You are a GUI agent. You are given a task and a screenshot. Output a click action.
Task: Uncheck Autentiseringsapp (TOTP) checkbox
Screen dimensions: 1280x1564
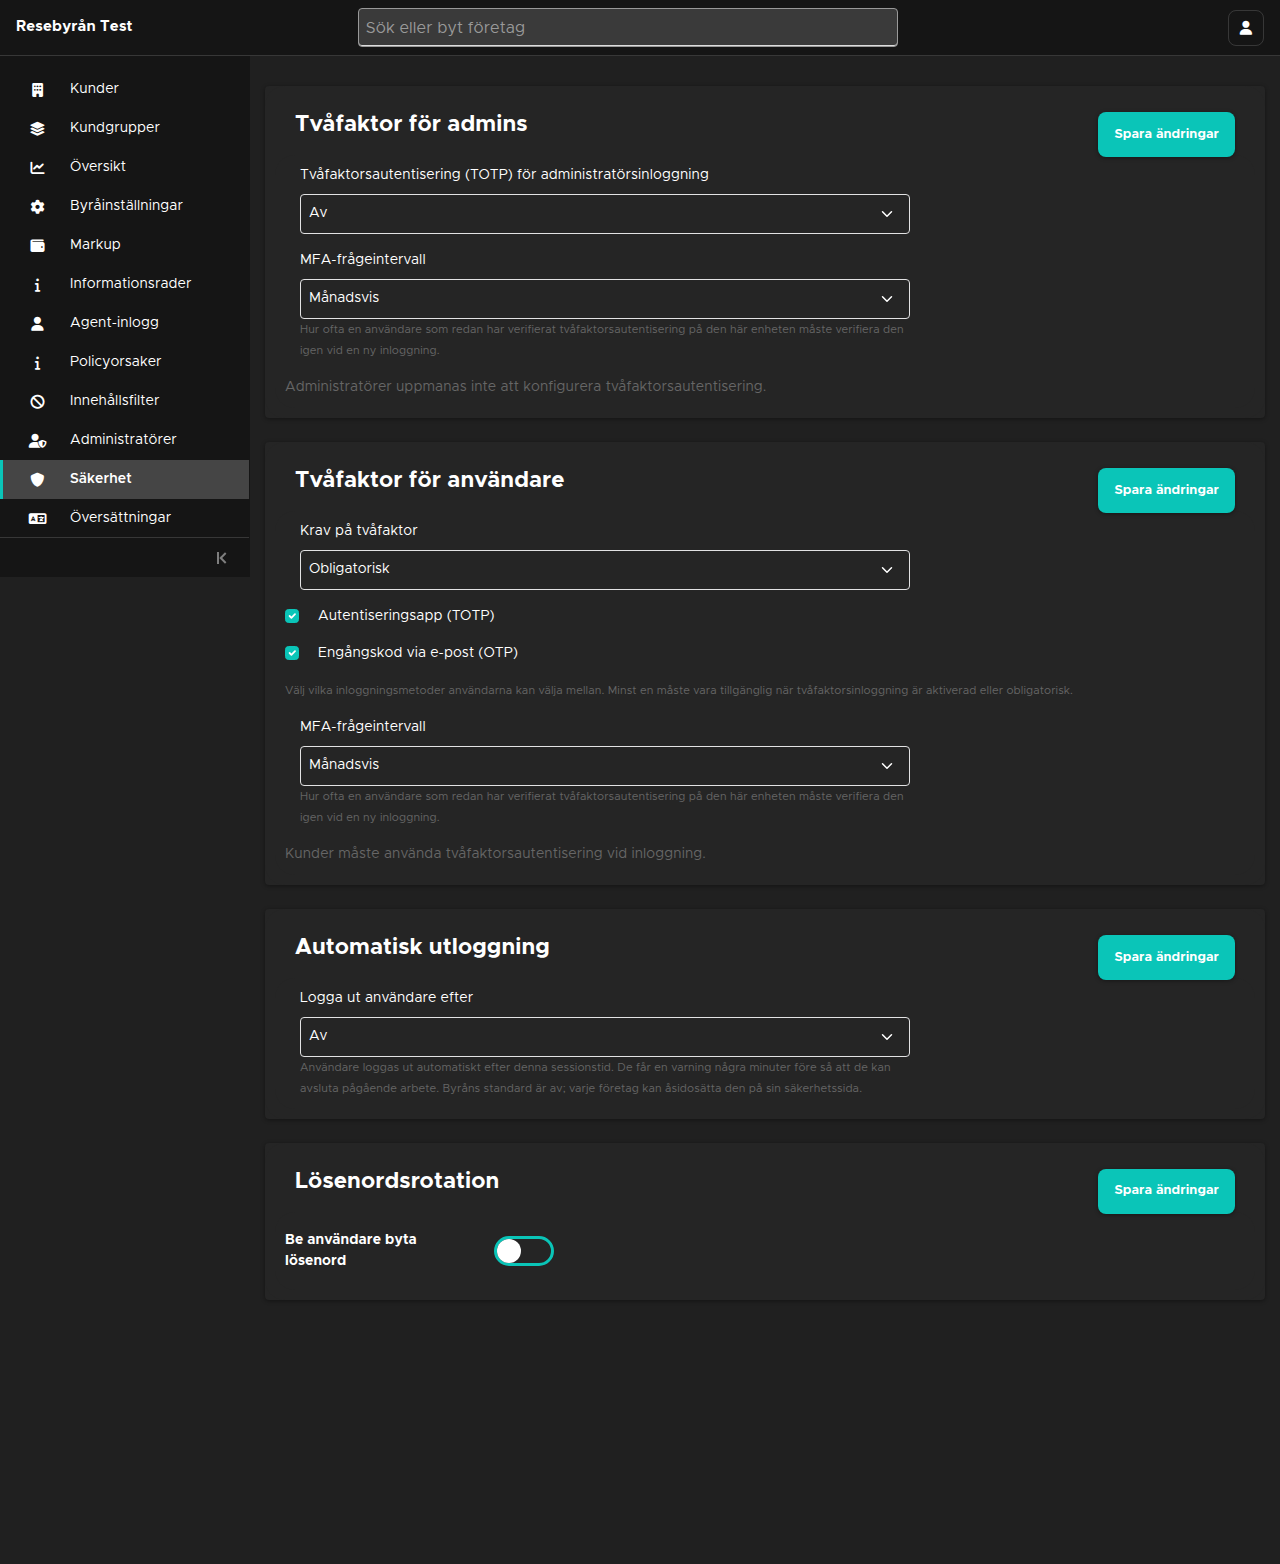[x=292, y=616]
